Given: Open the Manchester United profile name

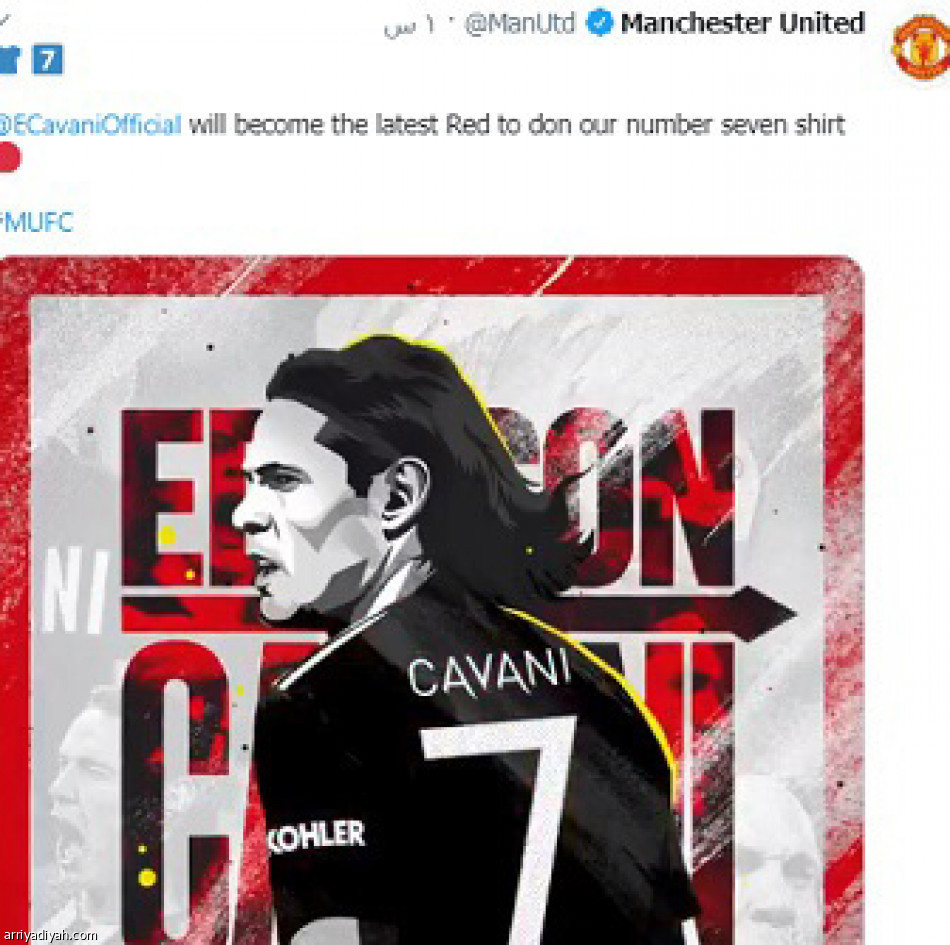Looking at the screenshot, I should 743,24.
